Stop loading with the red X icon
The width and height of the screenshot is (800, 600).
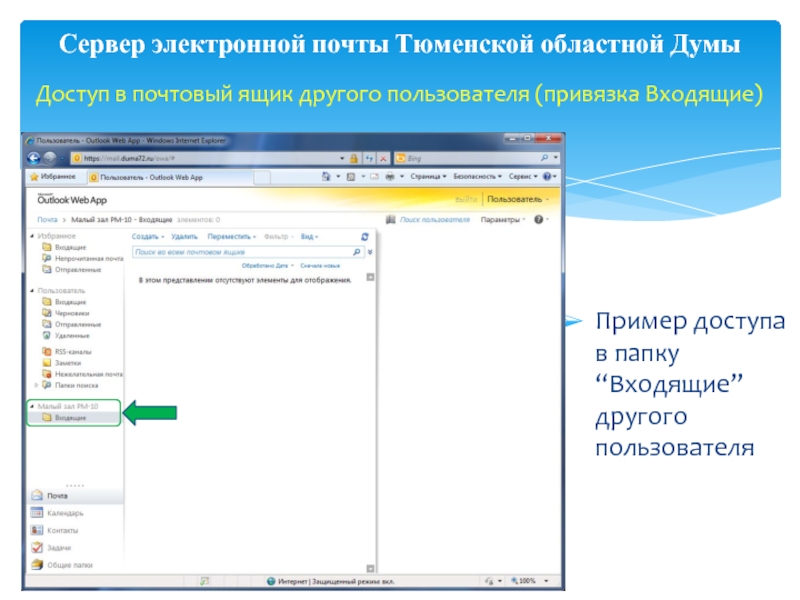383,158
